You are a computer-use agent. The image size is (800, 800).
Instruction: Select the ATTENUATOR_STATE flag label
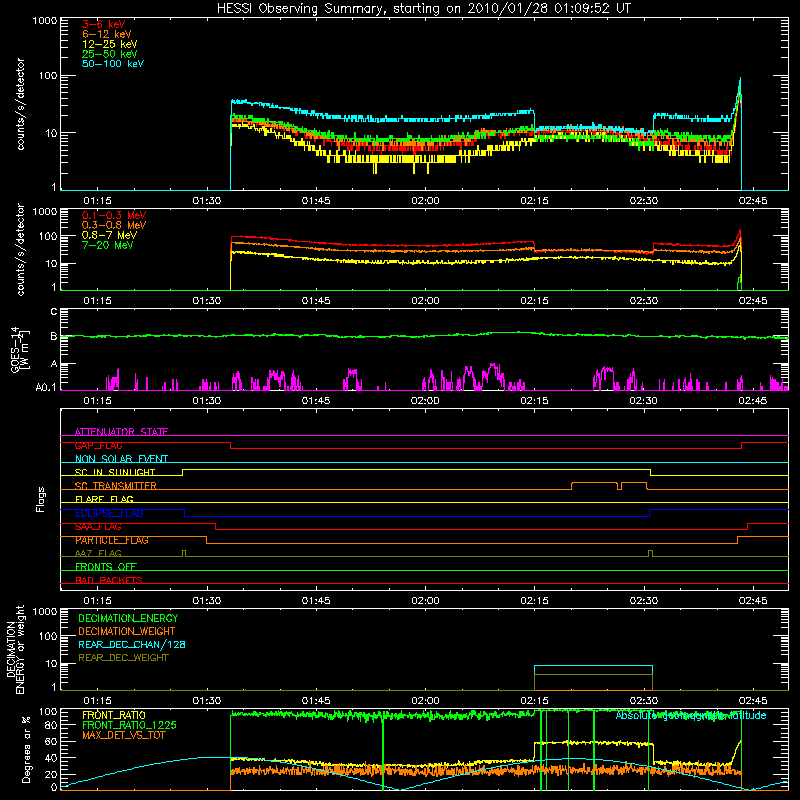pos(121,432)
